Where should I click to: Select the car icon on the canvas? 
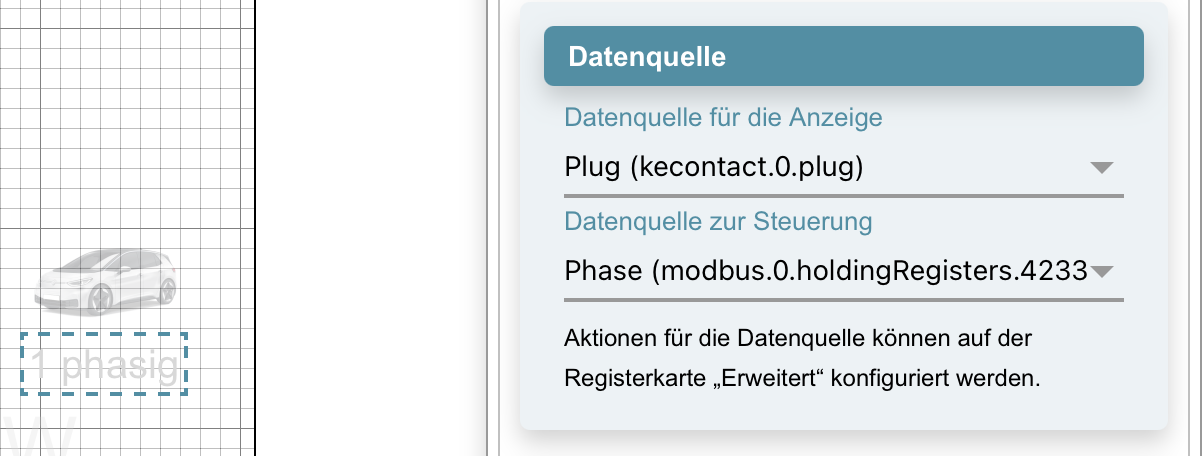[x=105, y=281]
